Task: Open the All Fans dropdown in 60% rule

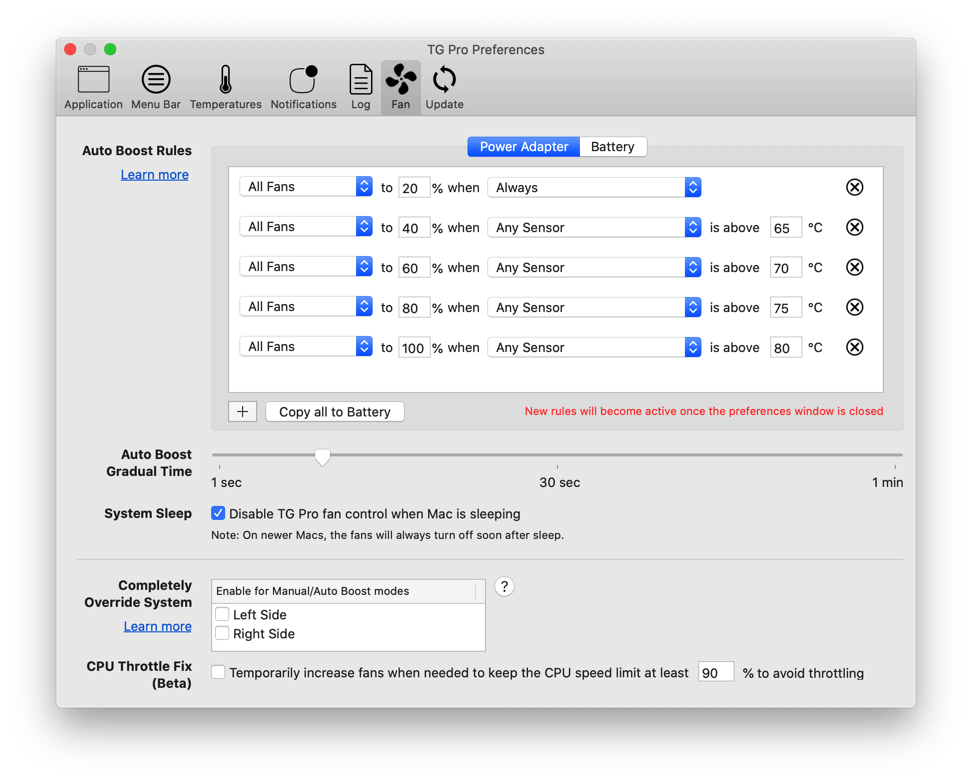Action: 306,267
